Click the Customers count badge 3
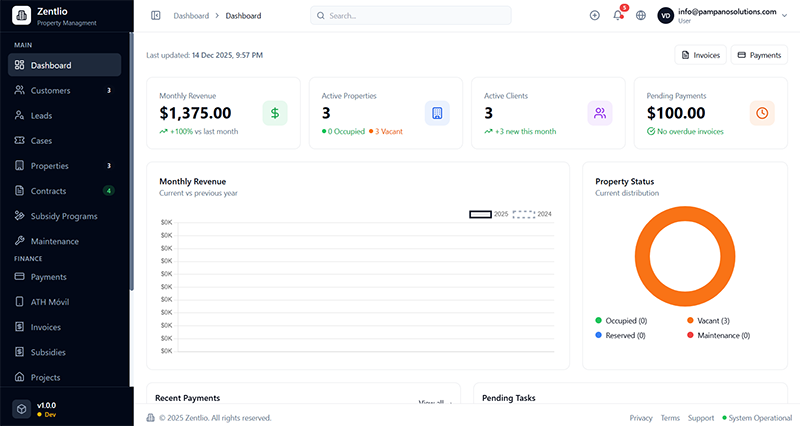 click(x=109, y=90)
